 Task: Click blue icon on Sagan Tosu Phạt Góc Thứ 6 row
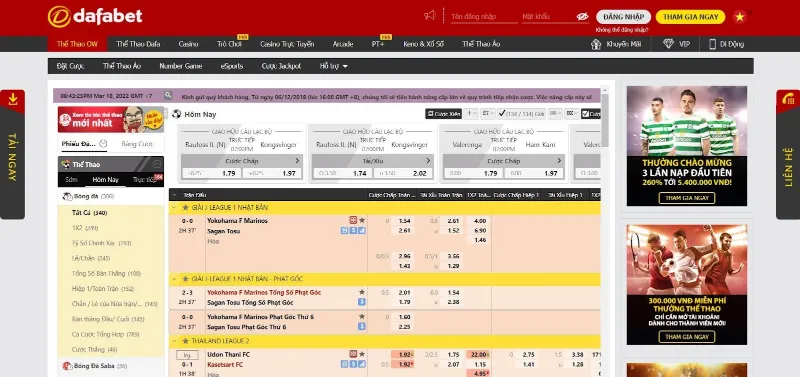(x=362, y=326)
